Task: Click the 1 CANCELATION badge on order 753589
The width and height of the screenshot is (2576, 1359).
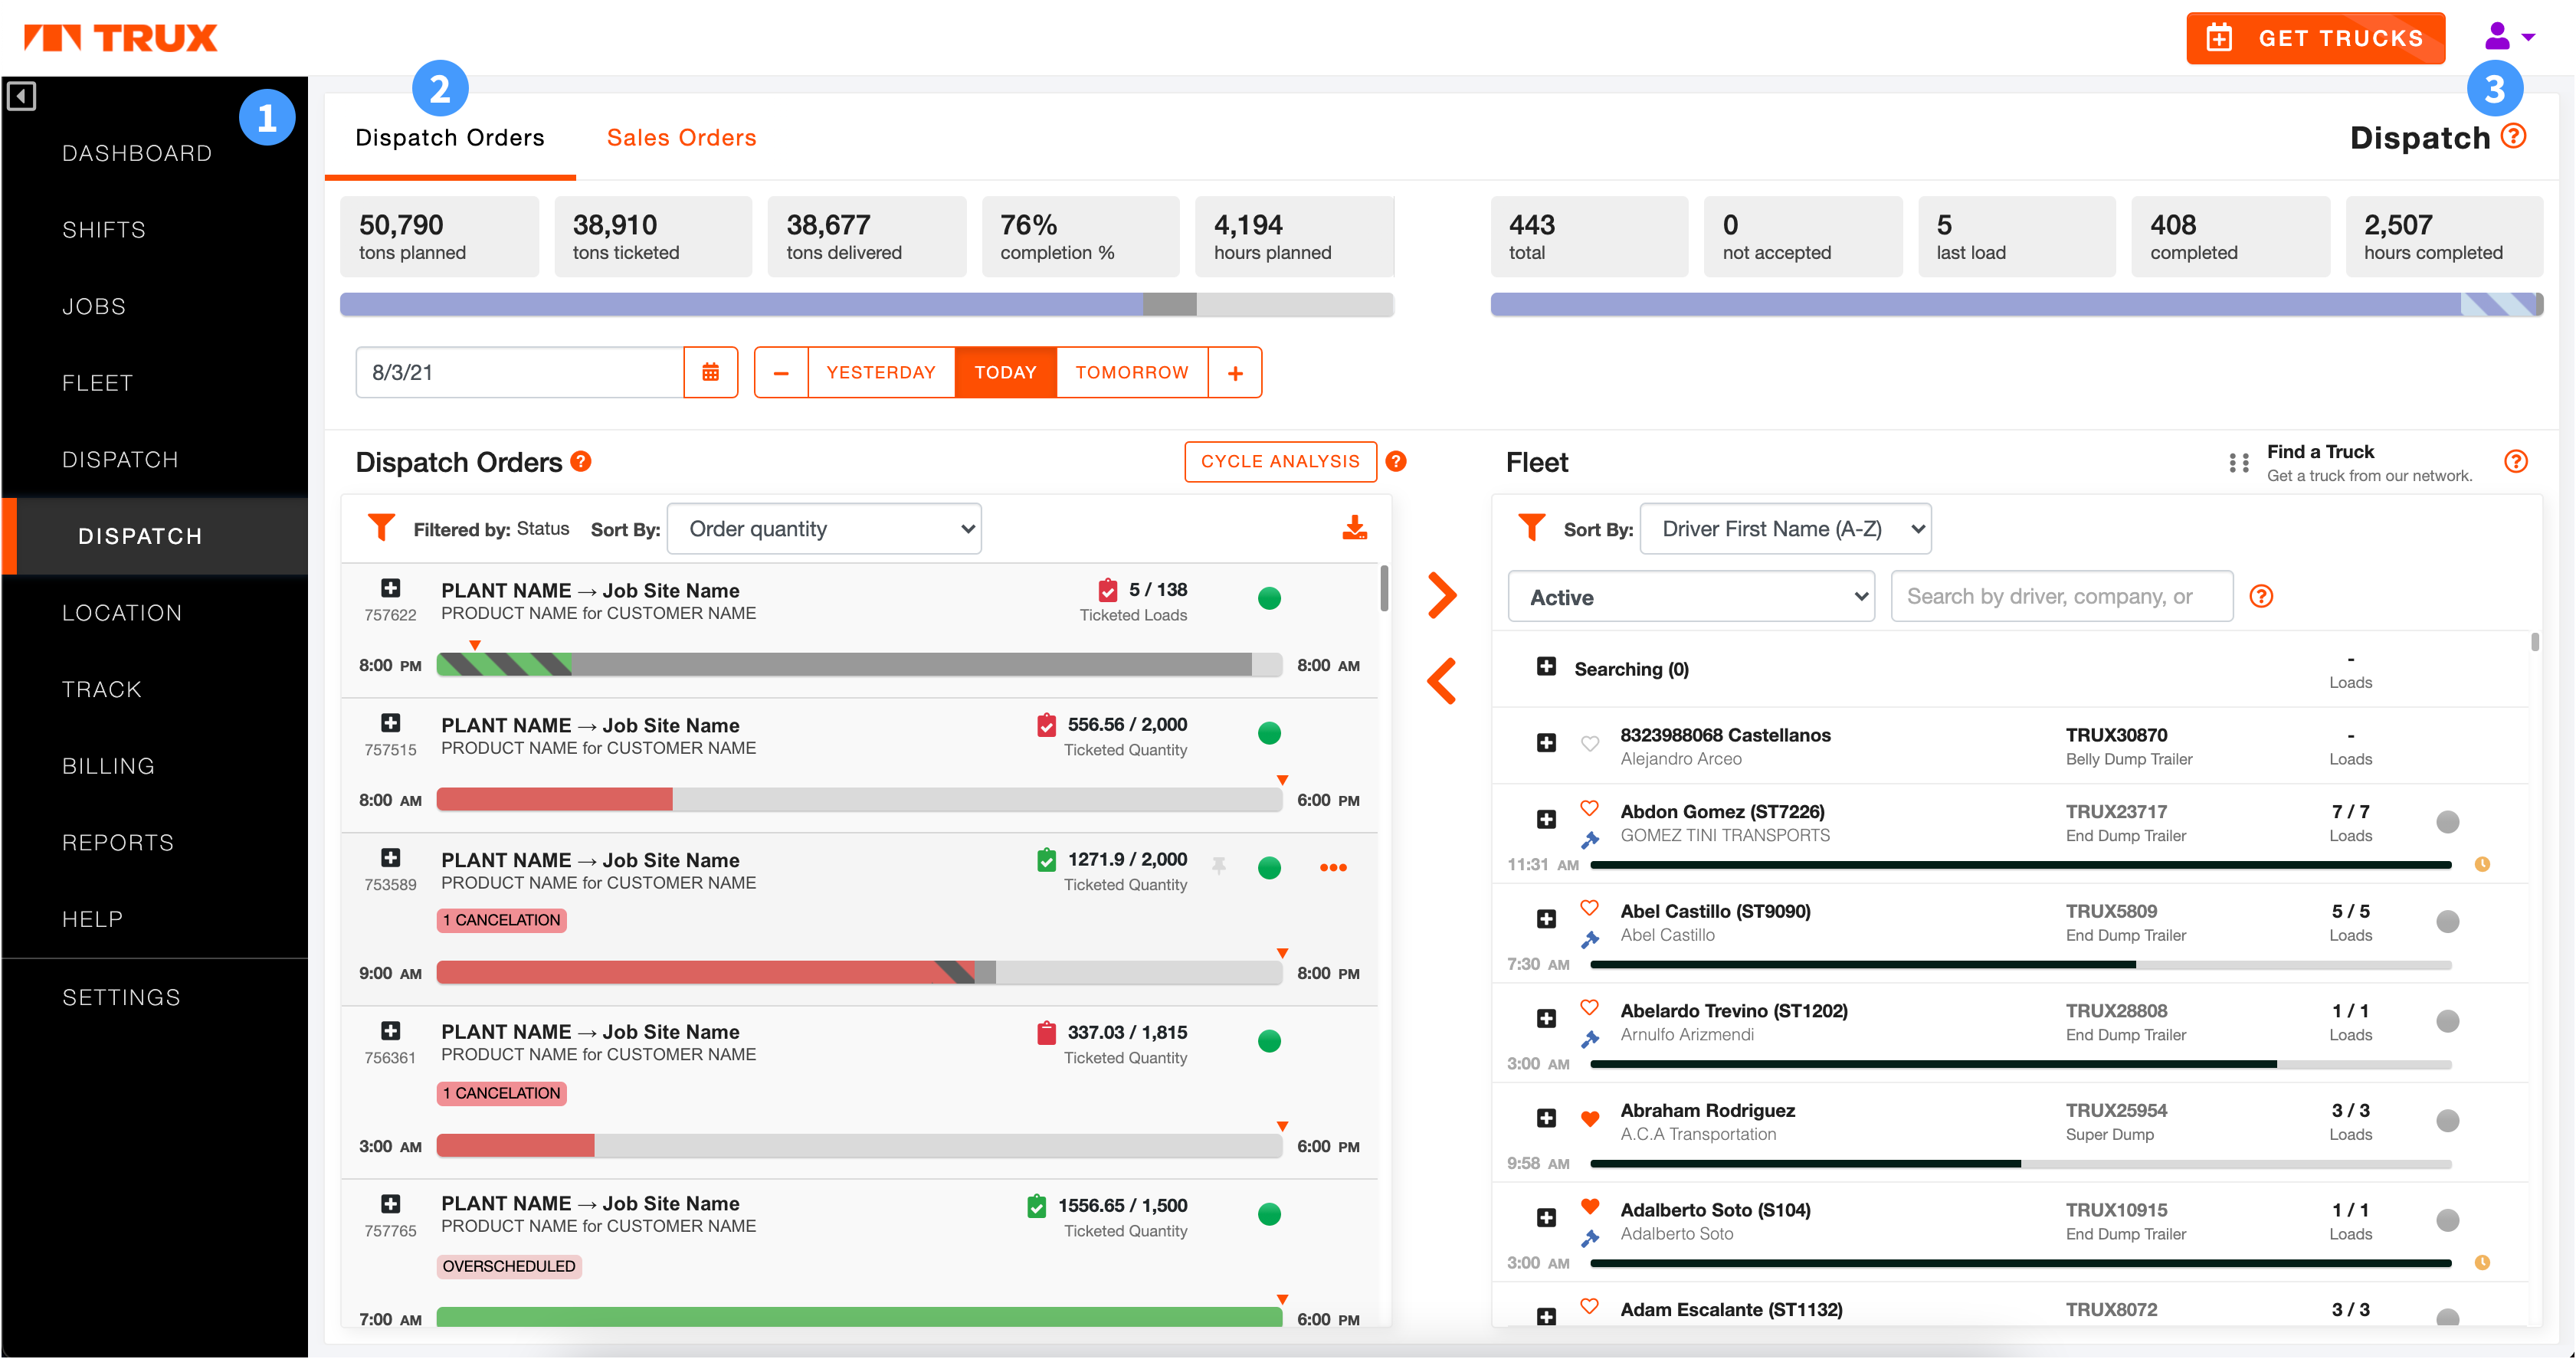Action: tap(502, 920)
